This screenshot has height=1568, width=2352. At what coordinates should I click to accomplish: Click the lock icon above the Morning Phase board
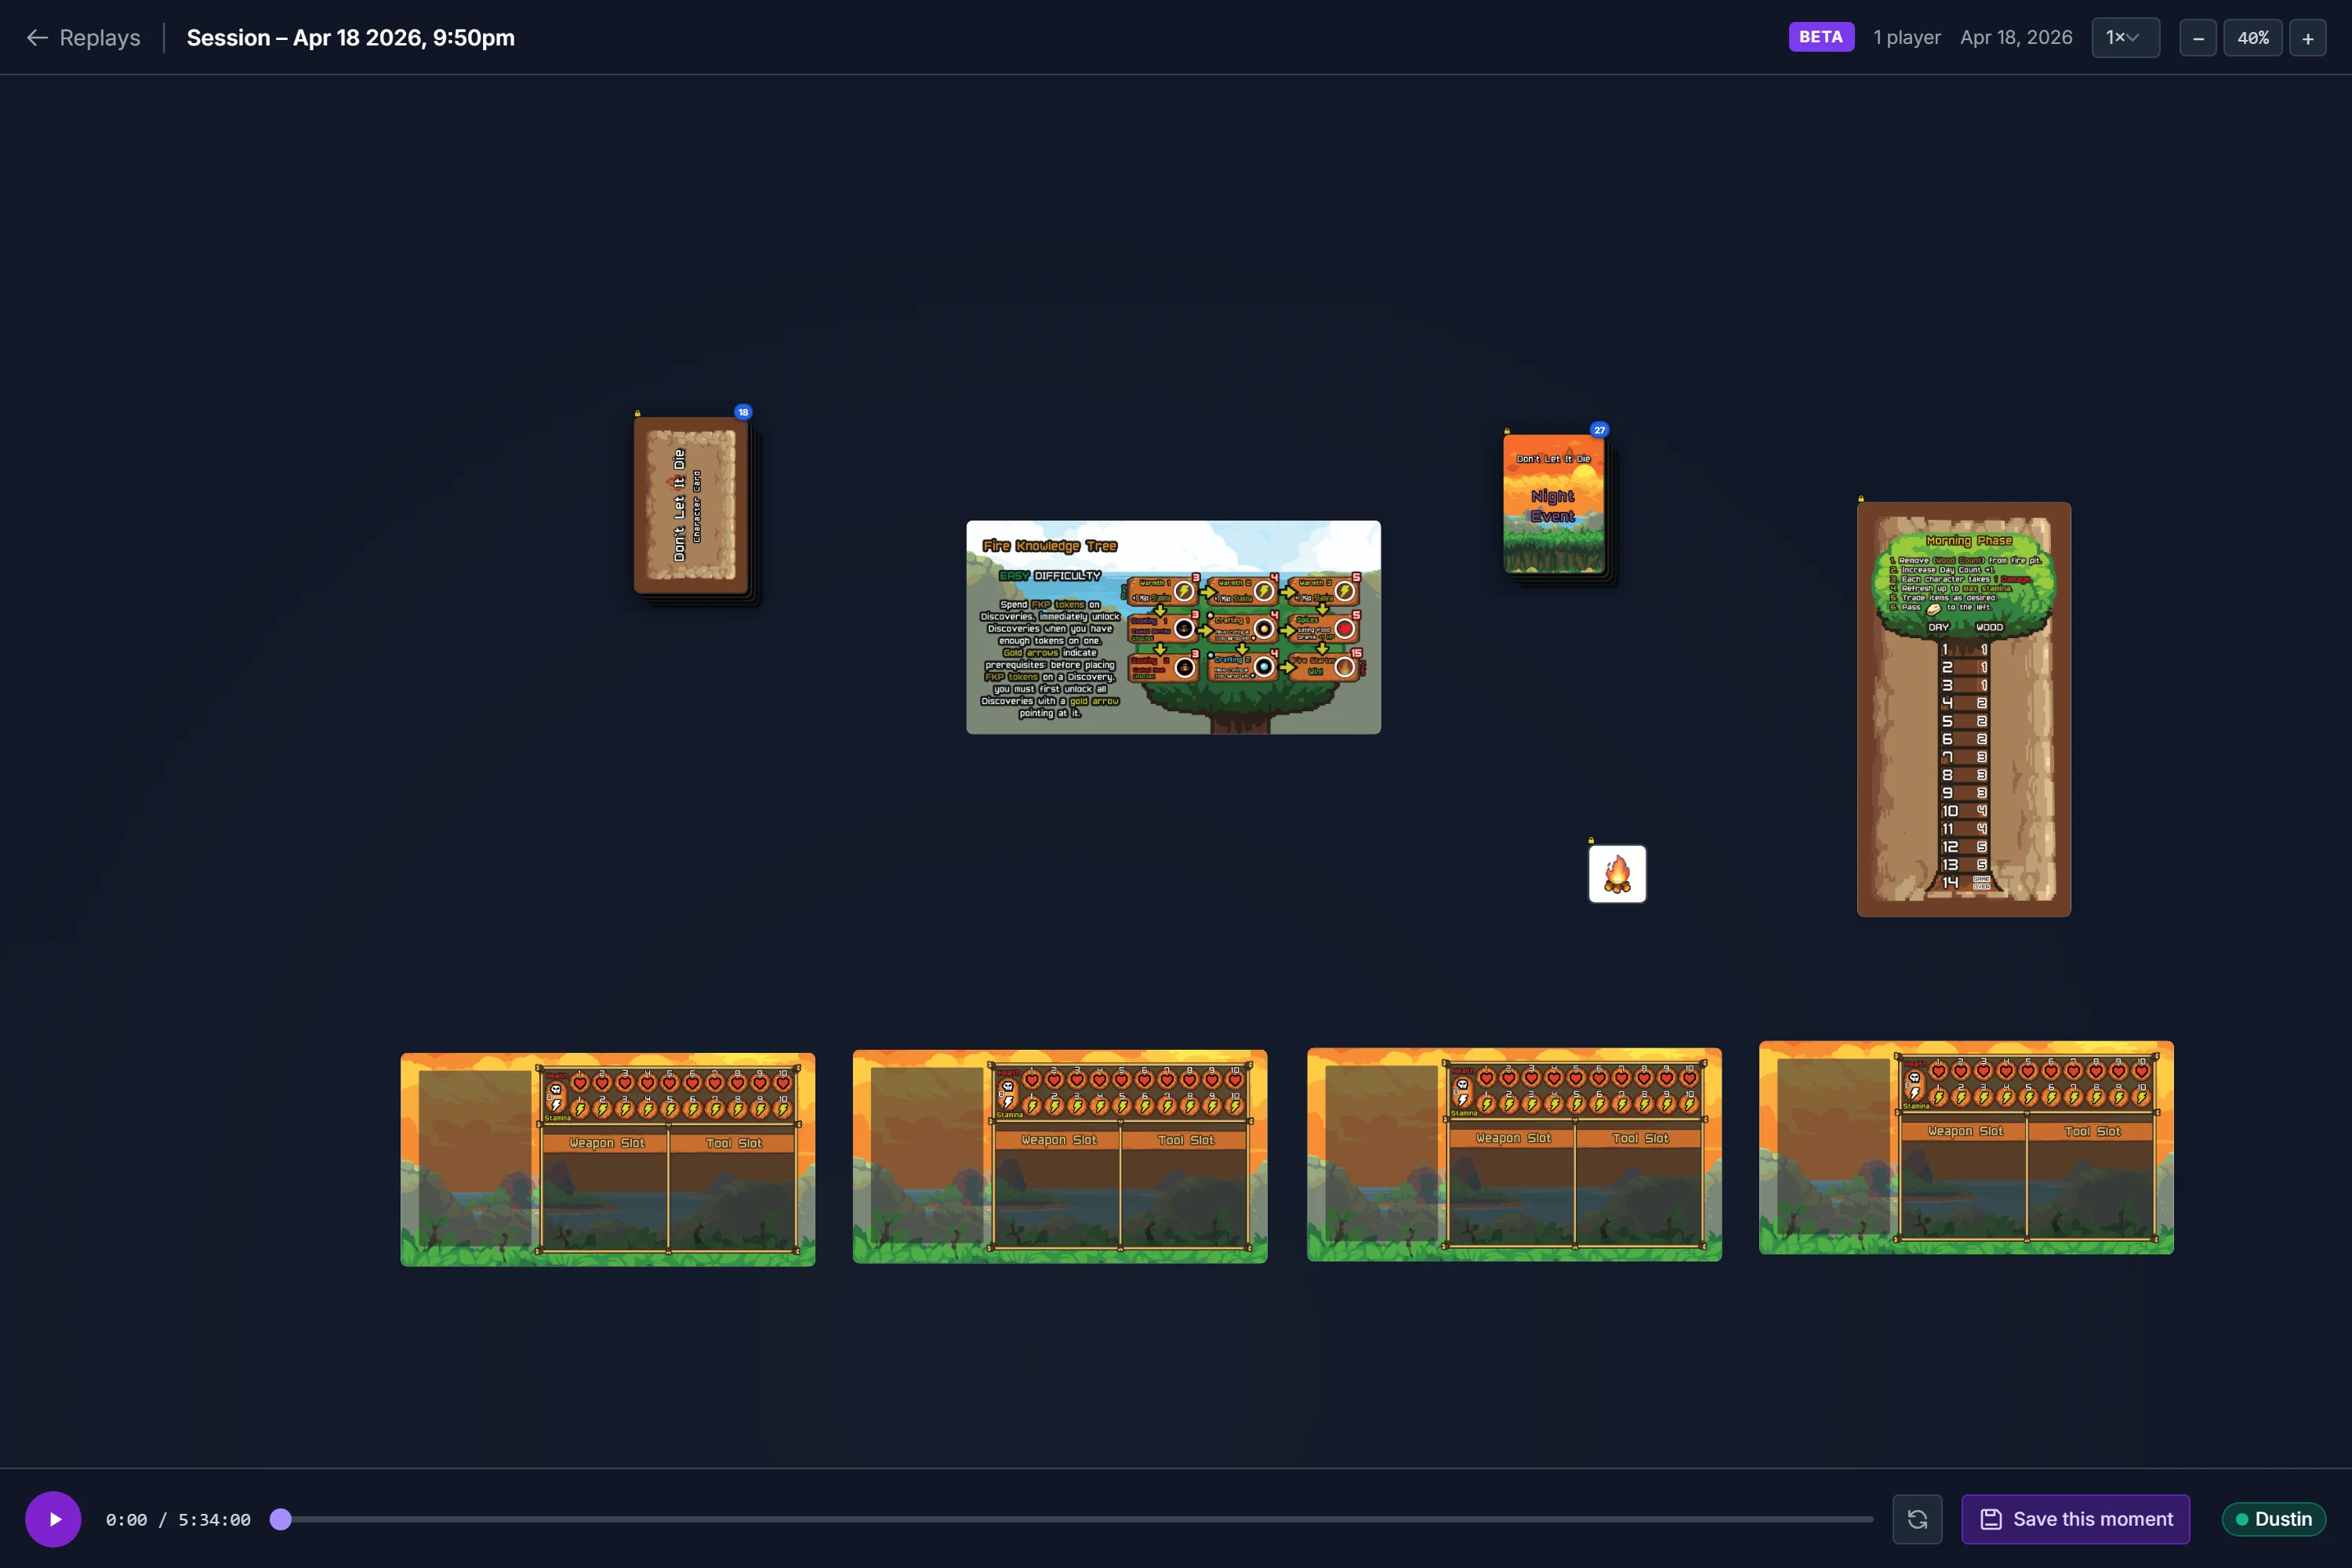click(1861, 498)
